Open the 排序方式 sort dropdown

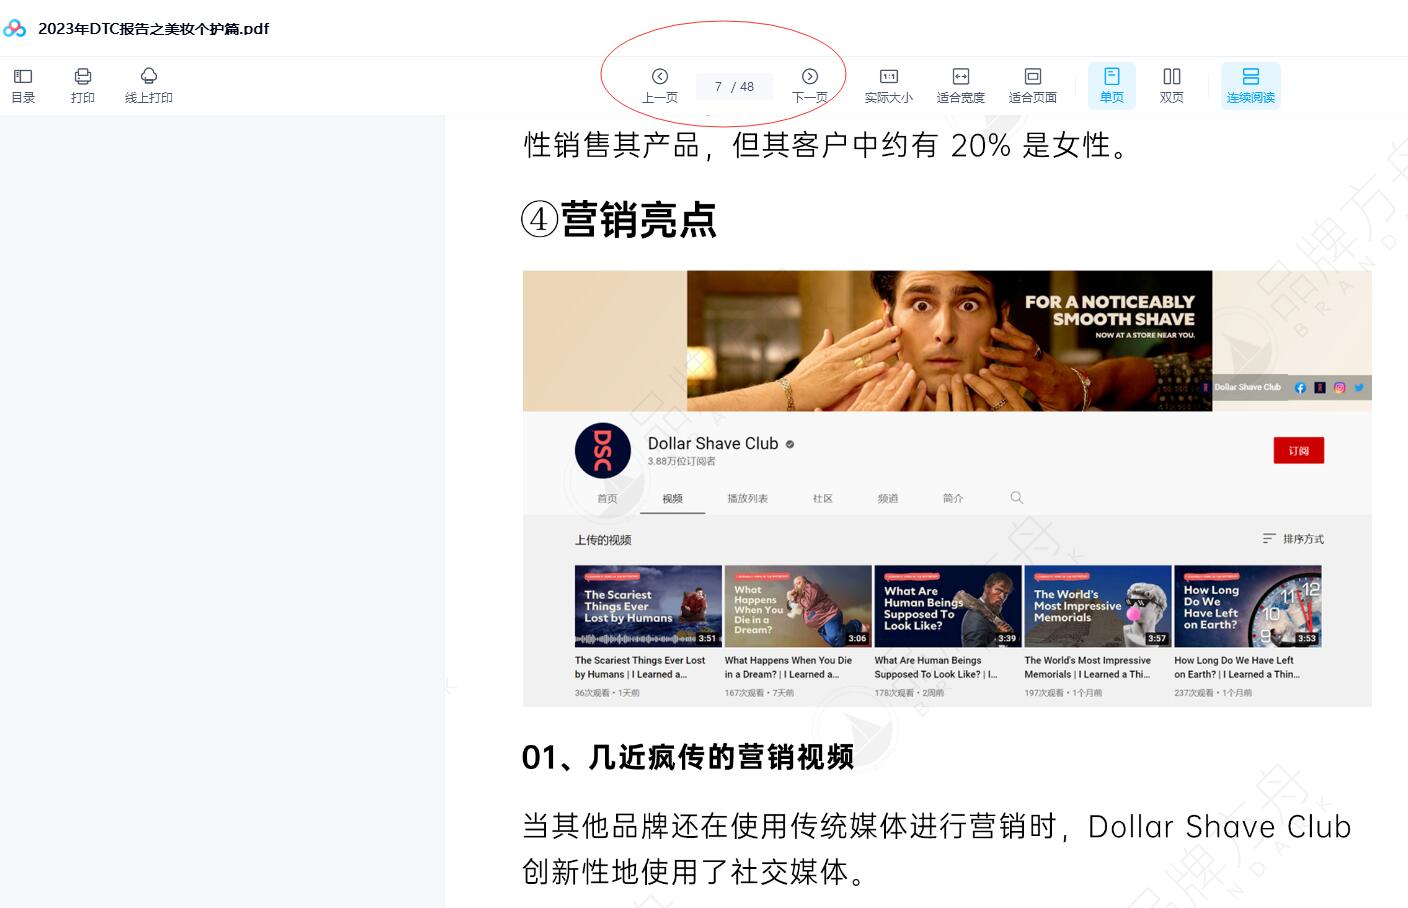(1293, 539)
